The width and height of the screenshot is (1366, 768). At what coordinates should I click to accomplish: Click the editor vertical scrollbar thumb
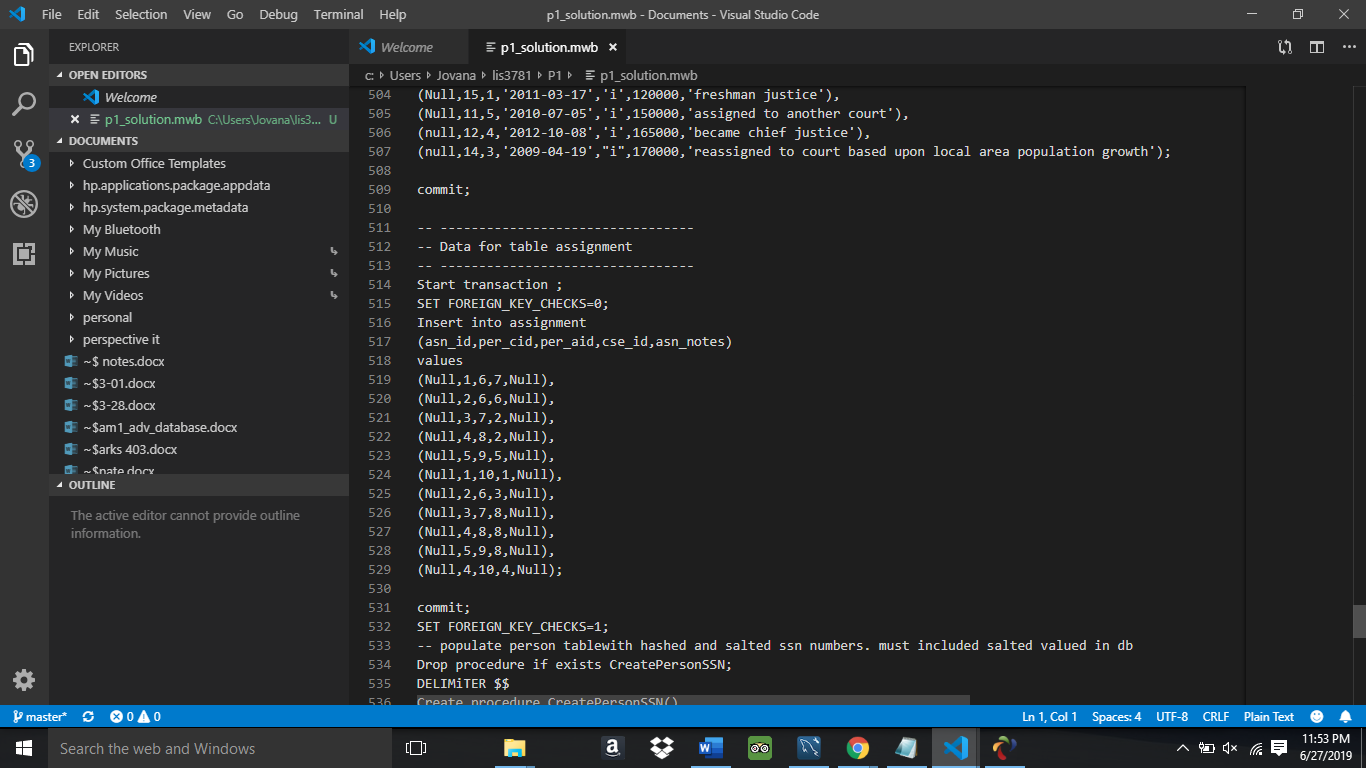[x=1358, y=621]
